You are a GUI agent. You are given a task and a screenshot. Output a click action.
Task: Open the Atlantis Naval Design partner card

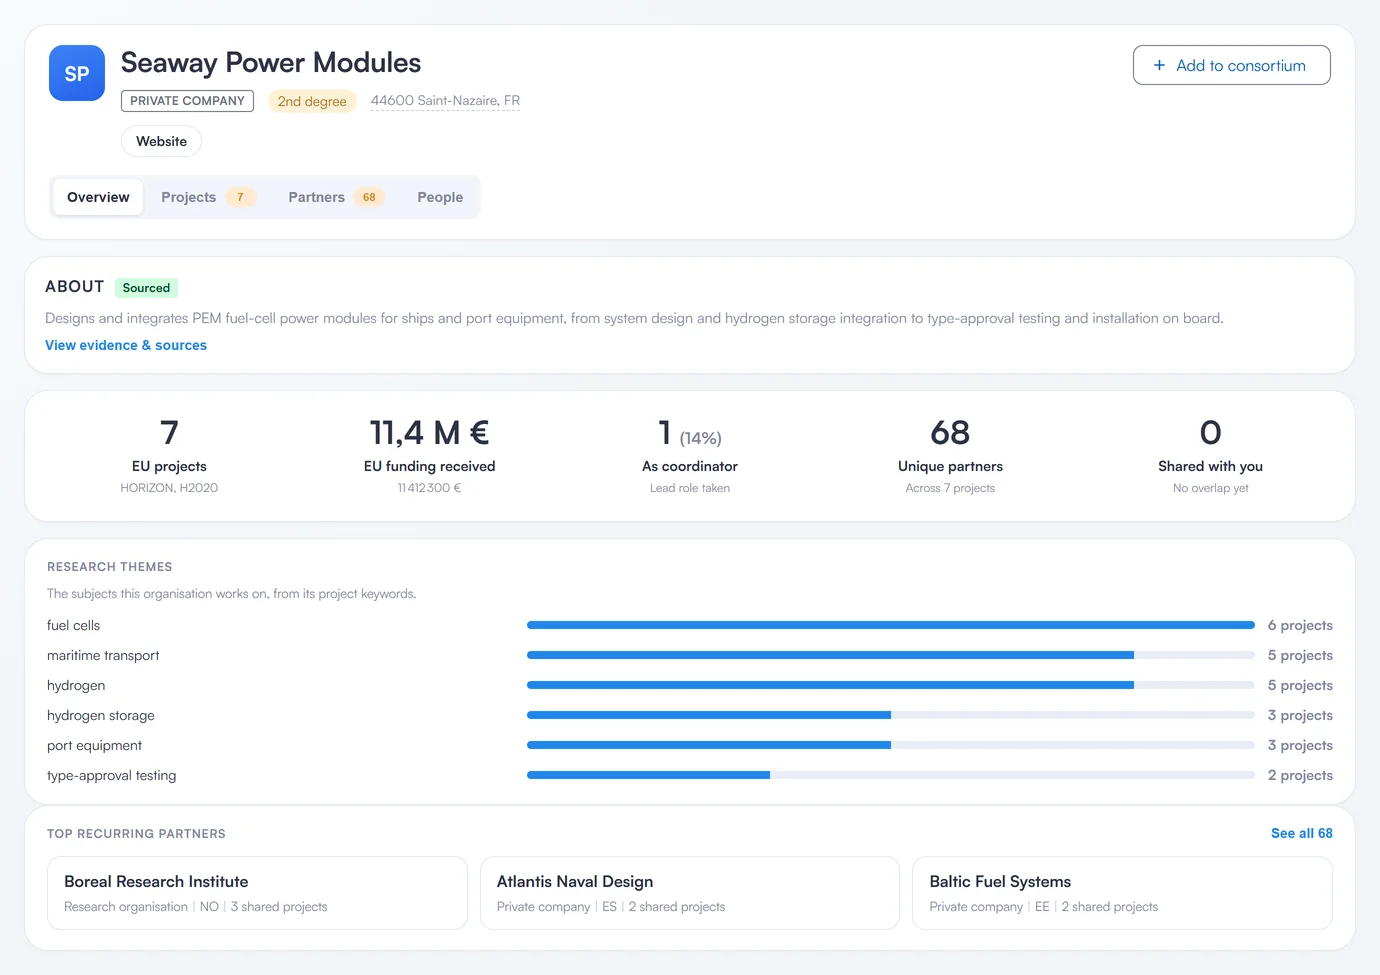tap(690, 893)
